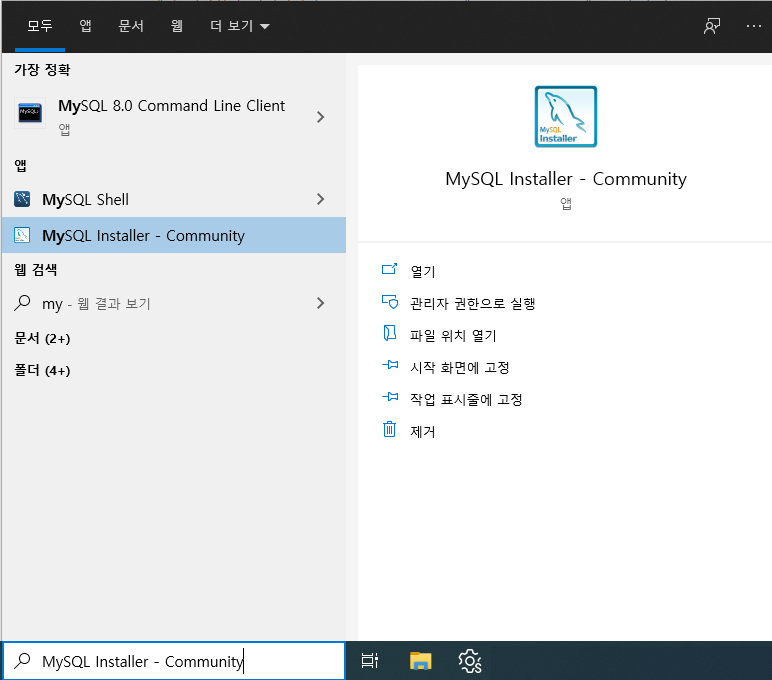Choose 제거 to uninstall

[x=423, y=431]
